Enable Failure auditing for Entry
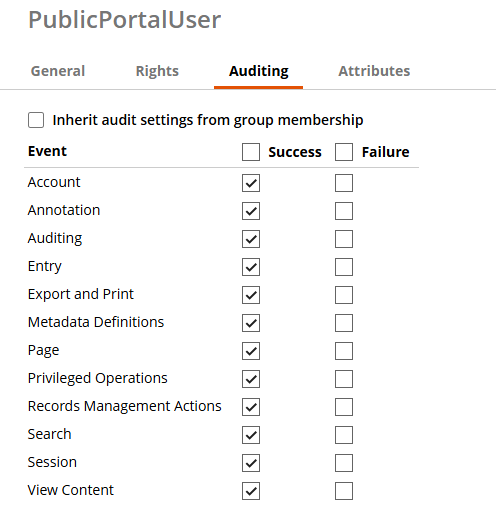The height and width of the screenshot is (516, 496). coord(344,267)
